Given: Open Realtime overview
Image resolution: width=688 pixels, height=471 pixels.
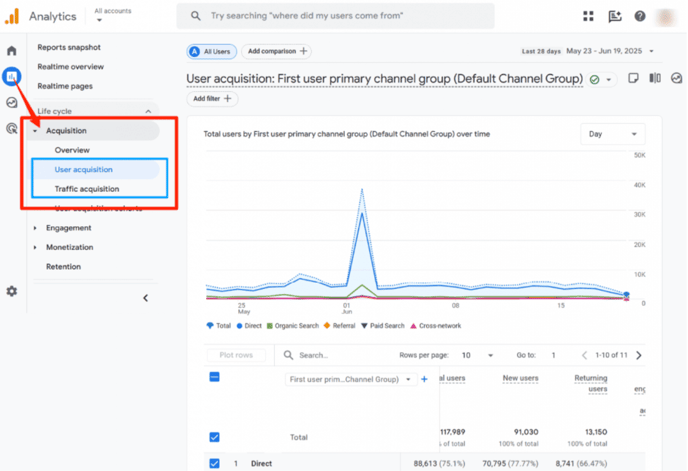Looking at the screenshot, I should pos(71,67).
